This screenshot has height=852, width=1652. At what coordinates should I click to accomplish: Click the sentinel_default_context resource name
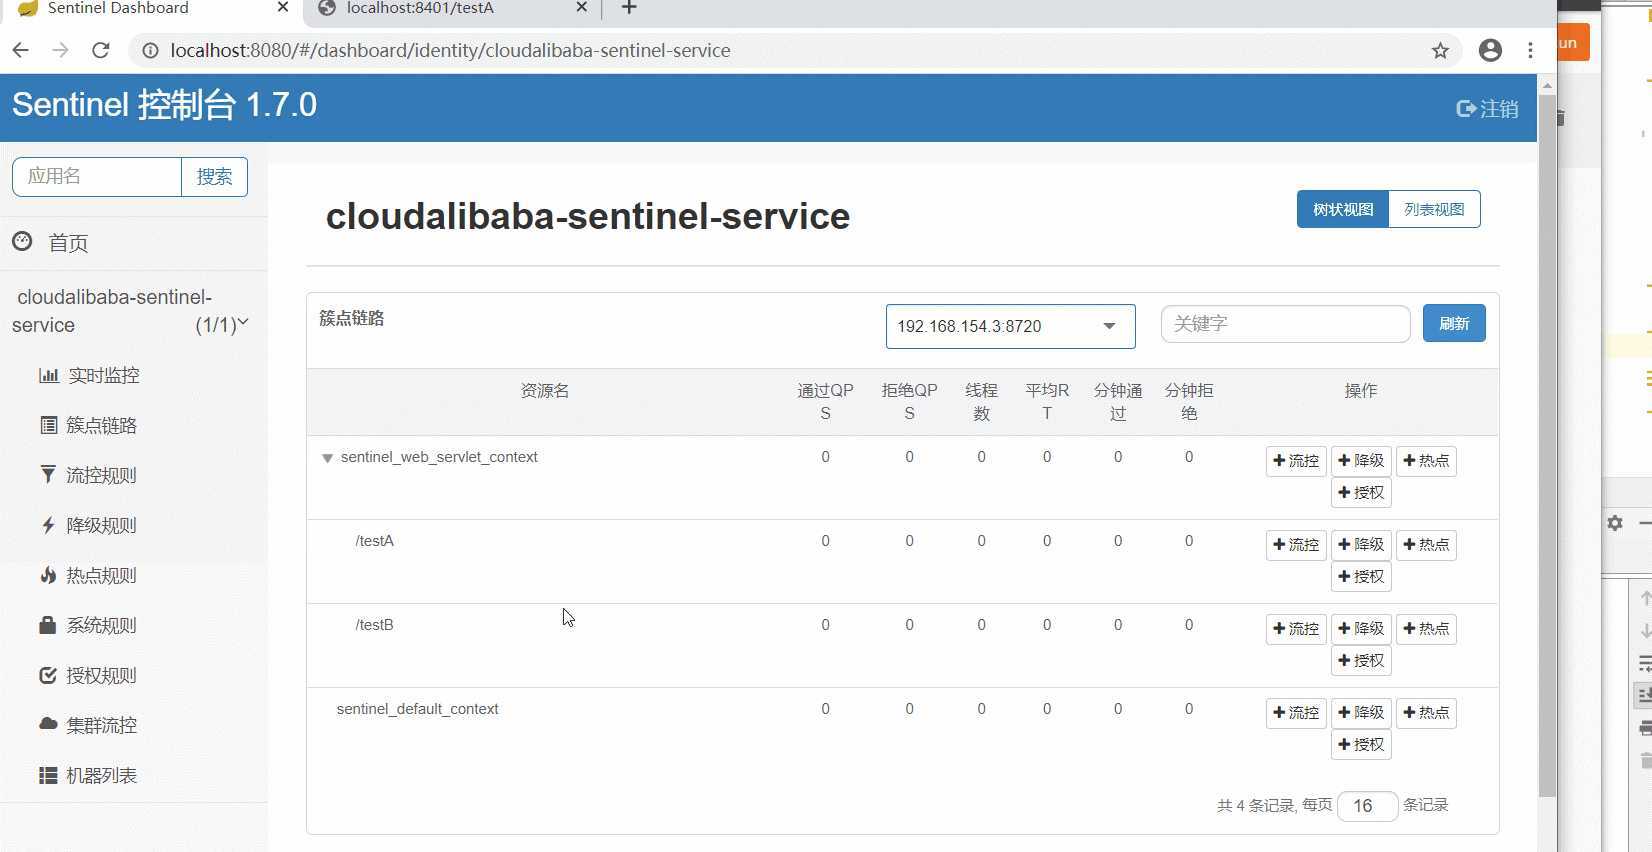417,709
